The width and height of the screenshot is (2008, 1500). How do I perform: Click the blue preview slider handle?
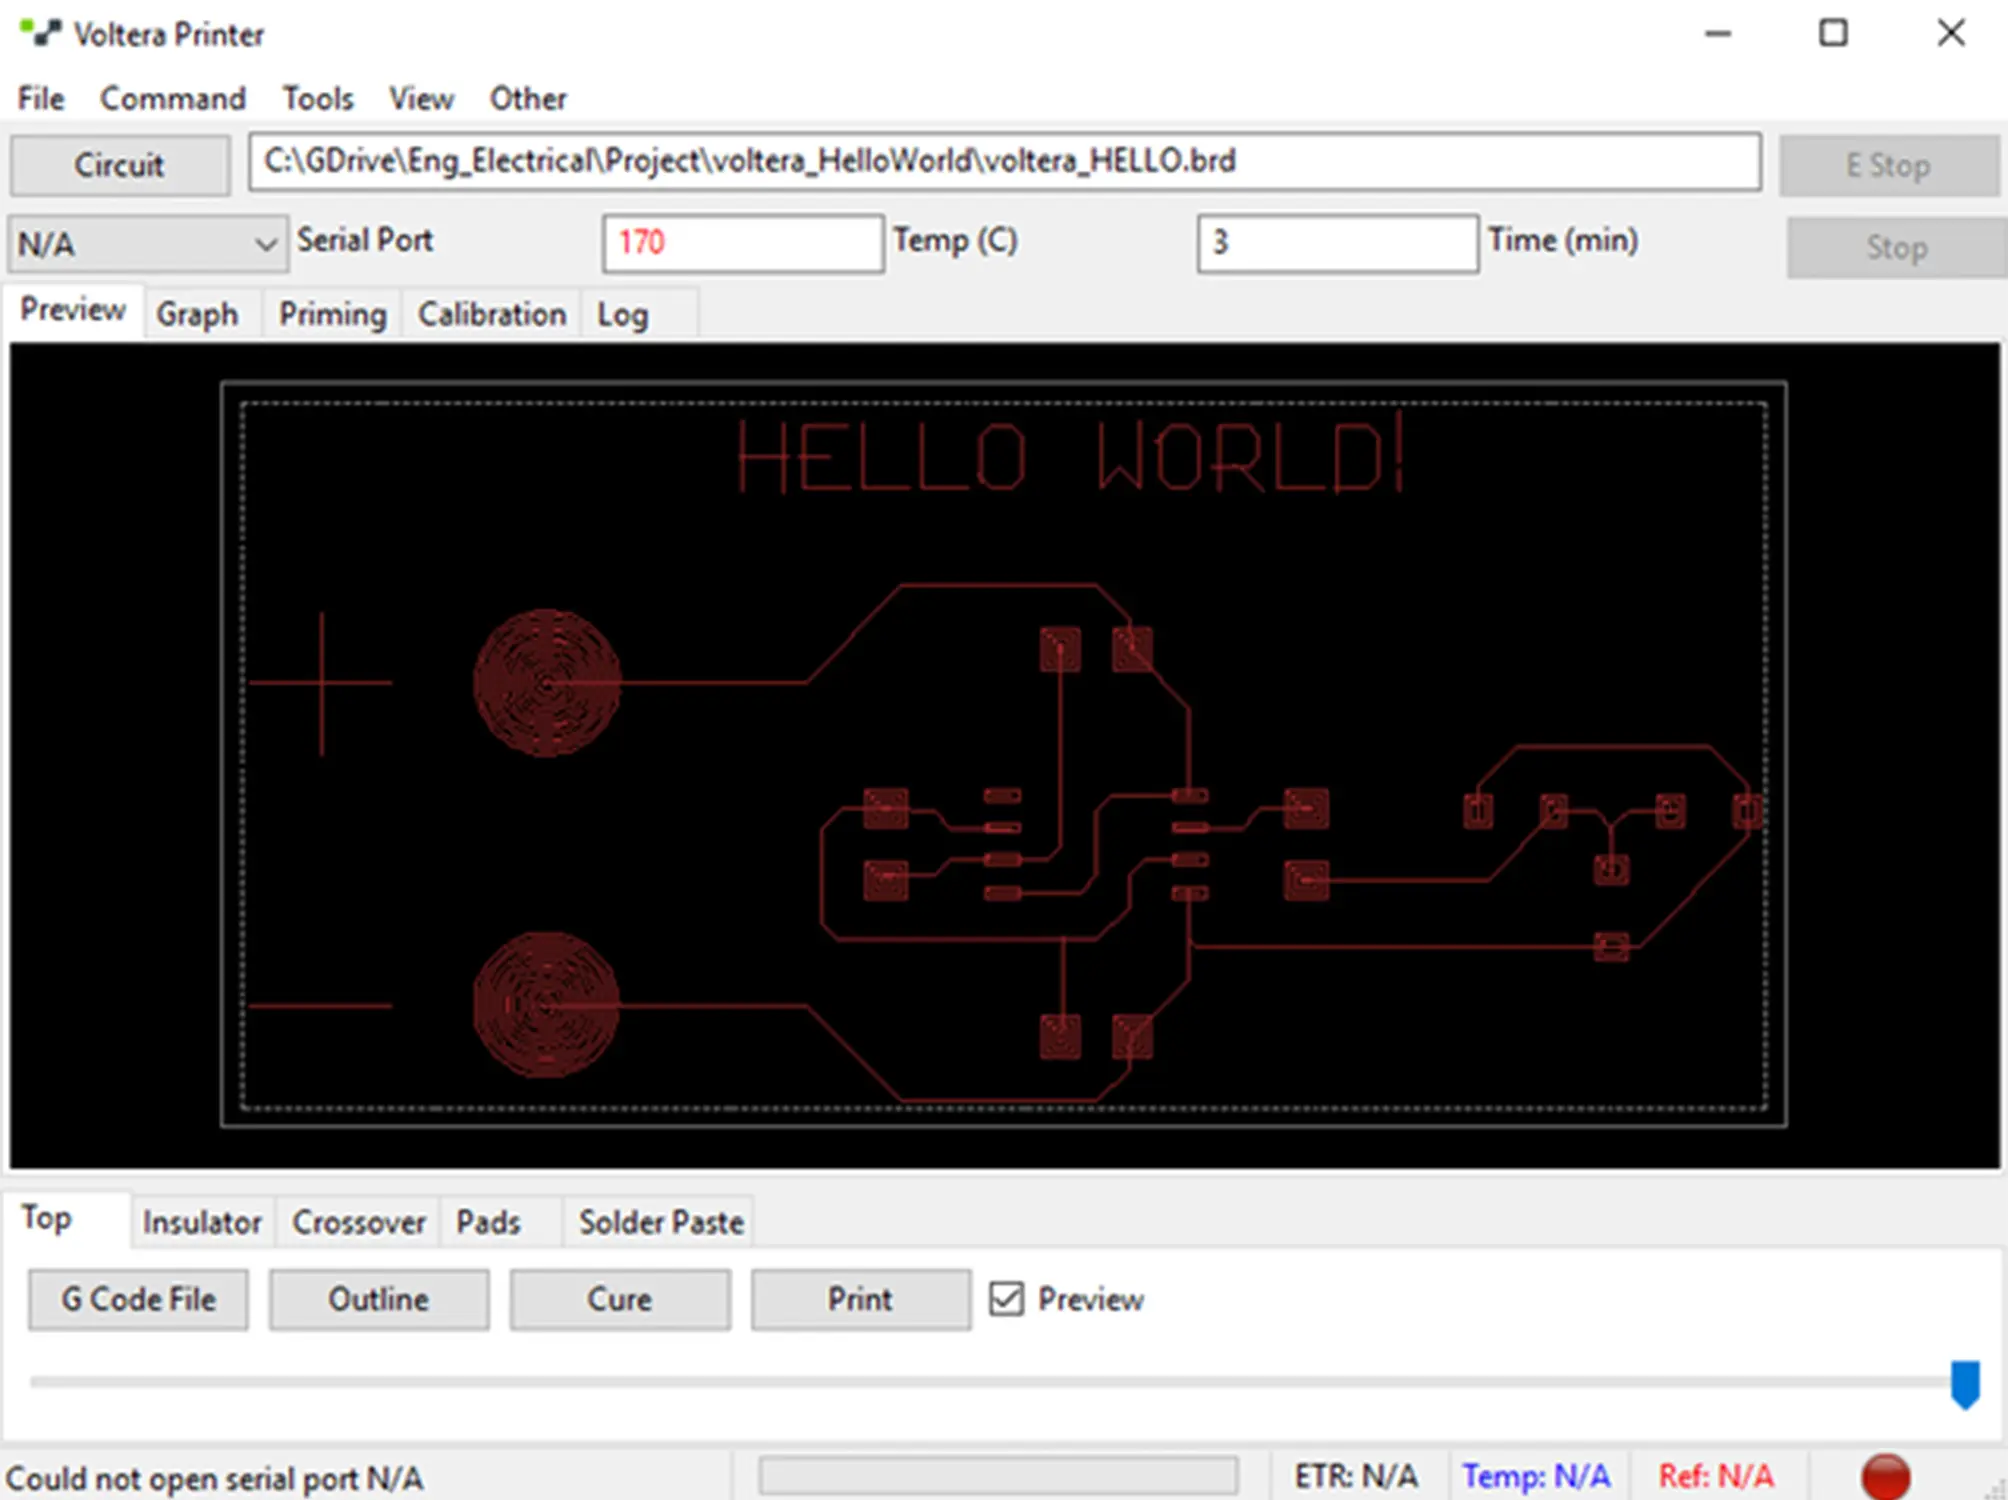pyautogui.click(x=1965, y=1383)
